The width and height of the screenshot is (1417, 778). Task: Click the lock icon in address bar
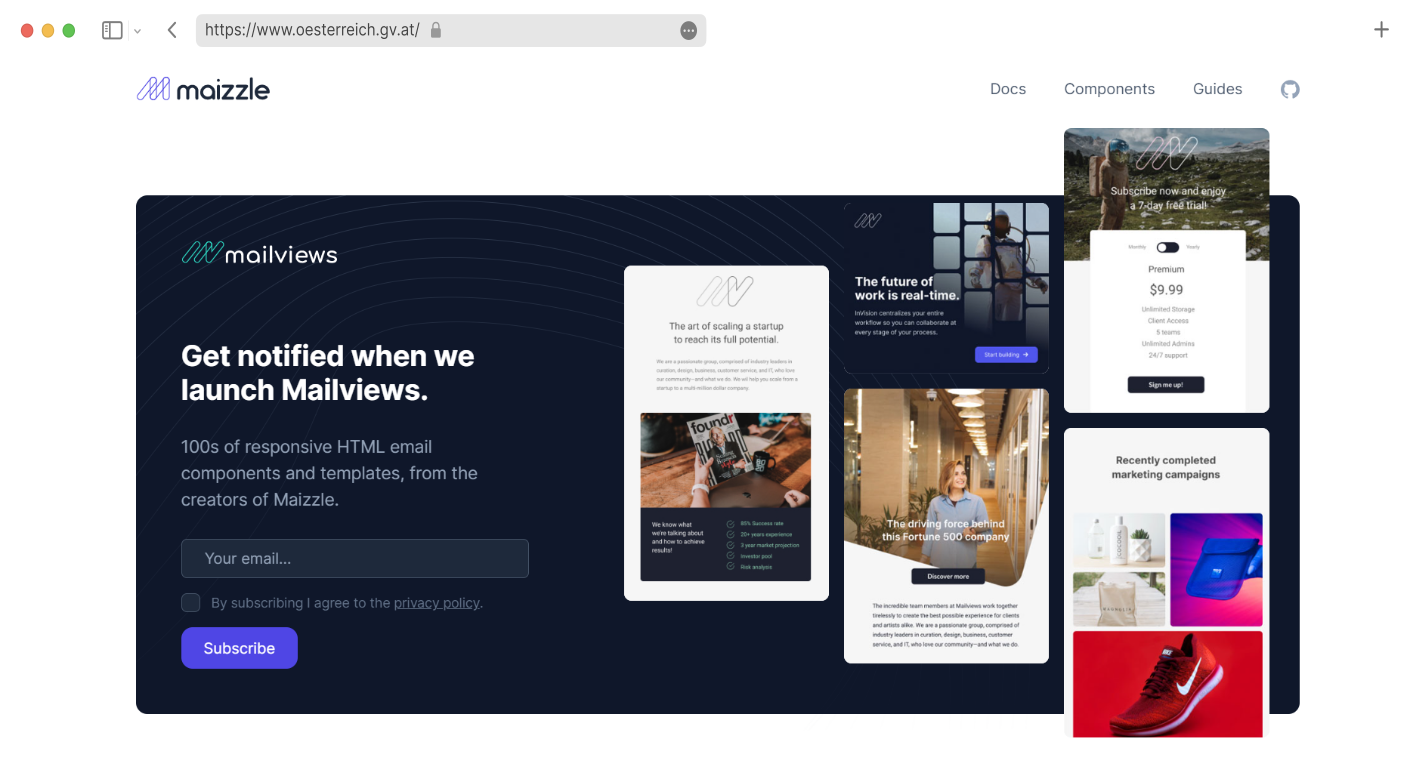click(436, 30)
